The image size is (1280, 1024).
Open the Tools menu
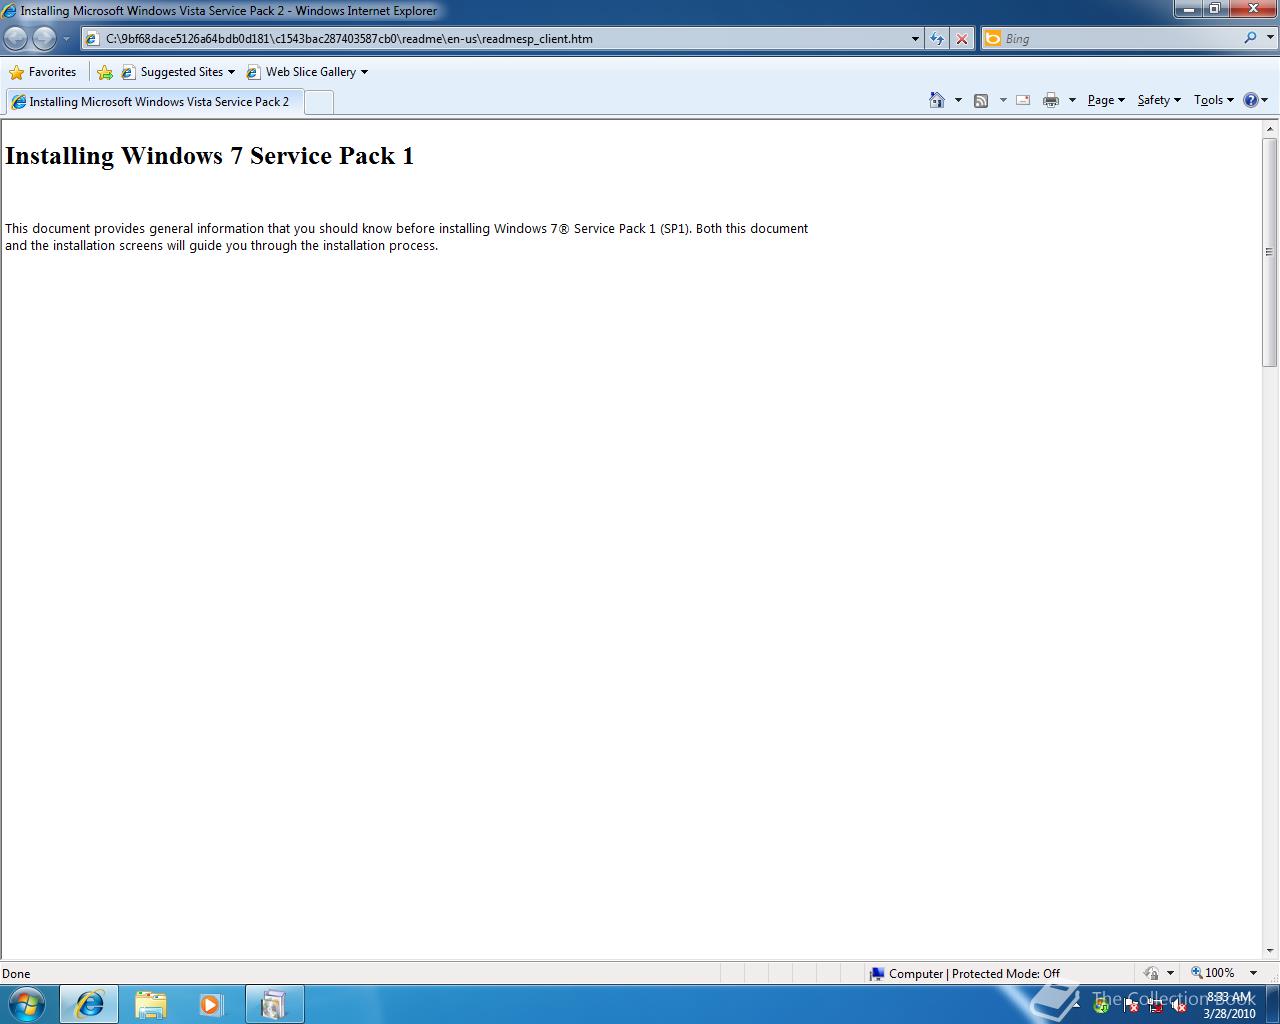point(1214,100)
